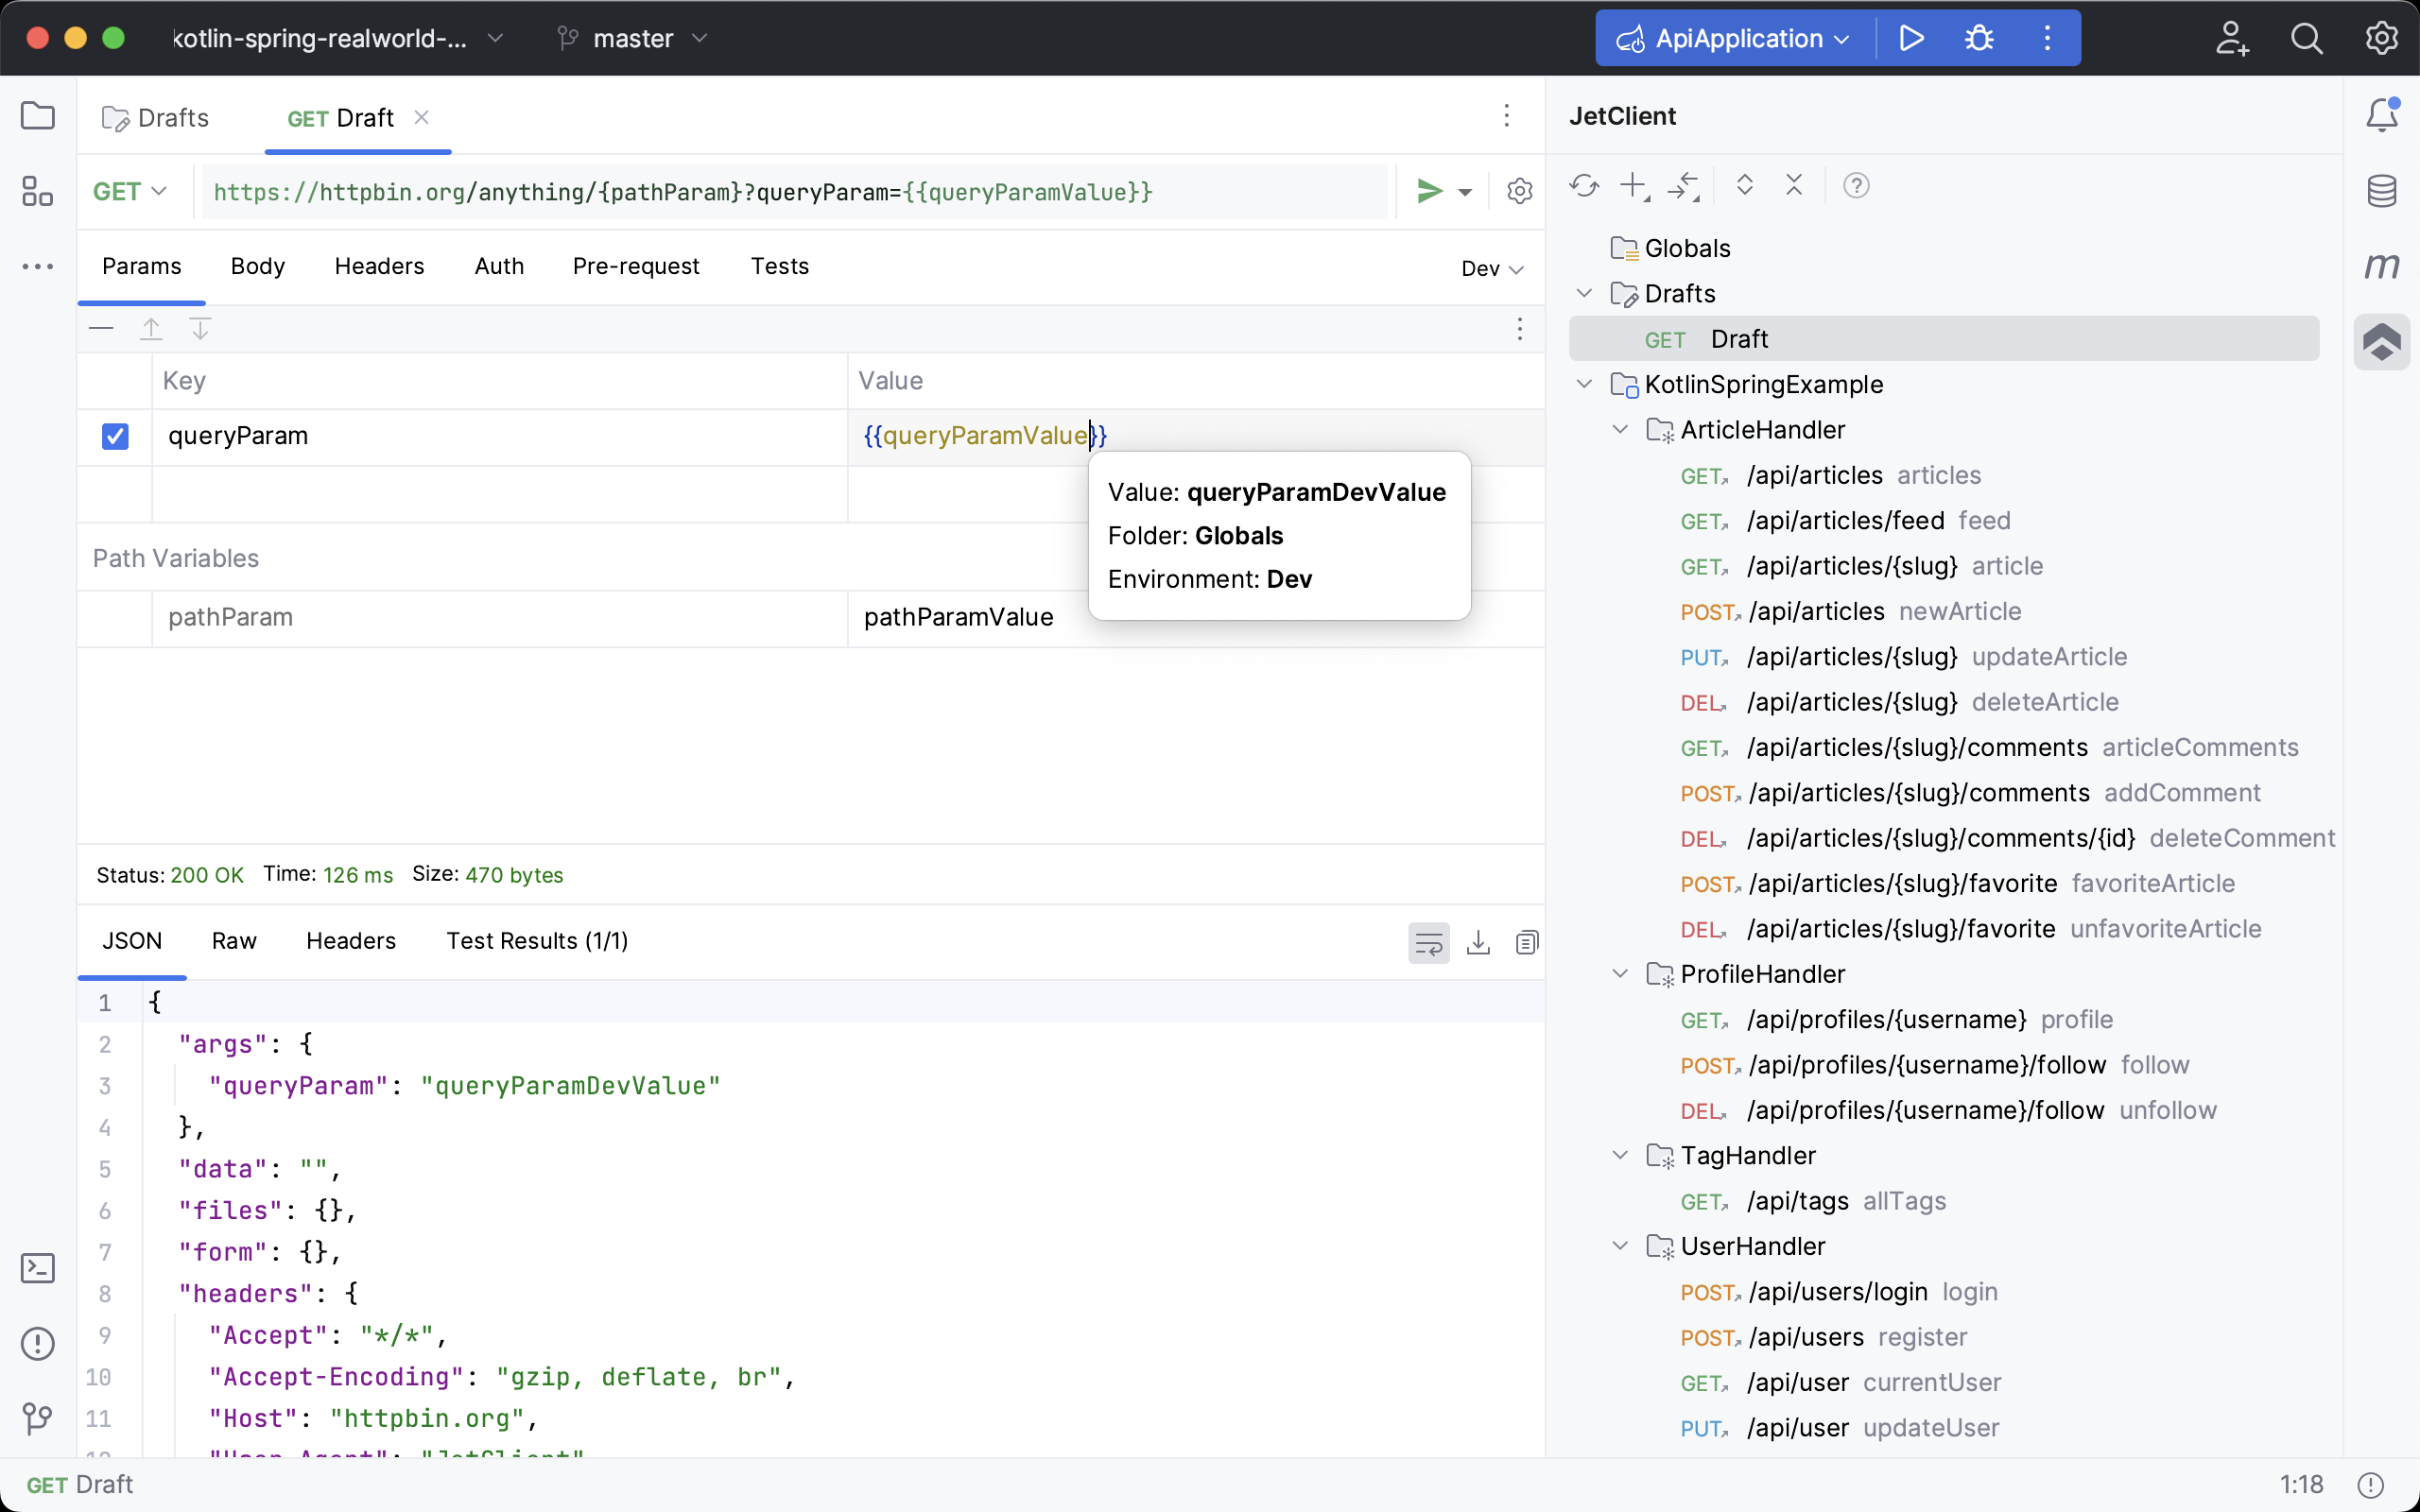Close the GET Draft tab
The height and width of the screenshot is (1512, 2420).
pyautogui.click(x=422, y=117)
